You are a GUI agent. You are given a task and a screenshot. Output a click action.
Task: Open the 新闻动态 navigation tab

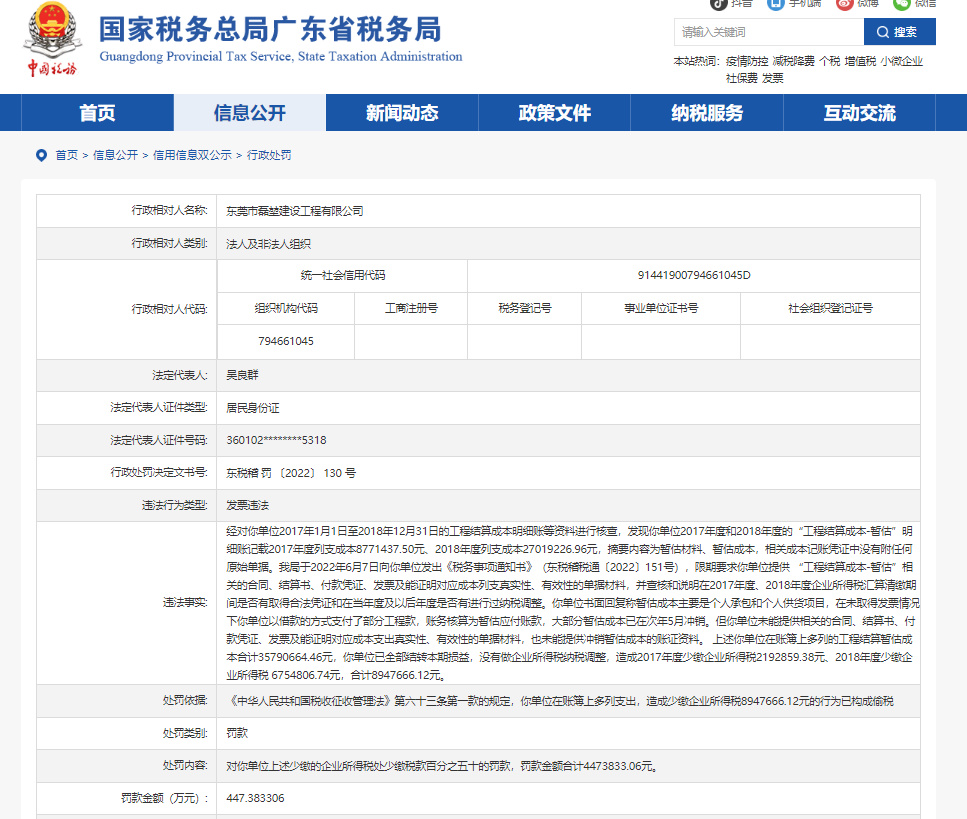[402, 113]
